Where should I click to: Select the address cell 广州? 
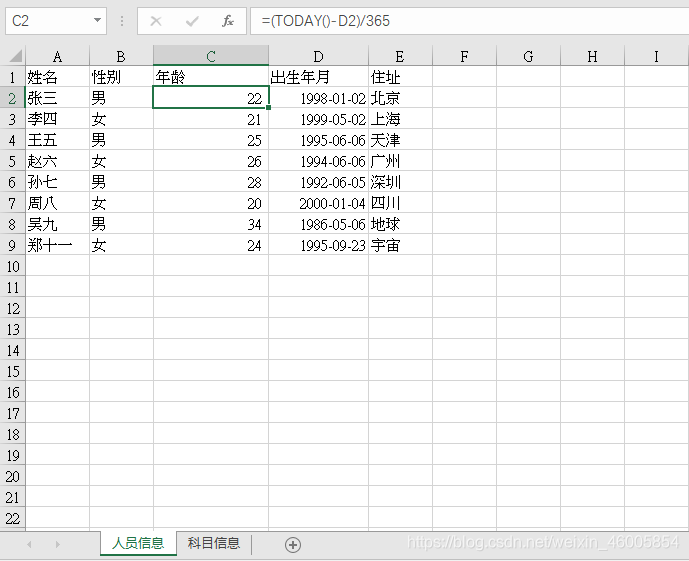coord(400,161)
